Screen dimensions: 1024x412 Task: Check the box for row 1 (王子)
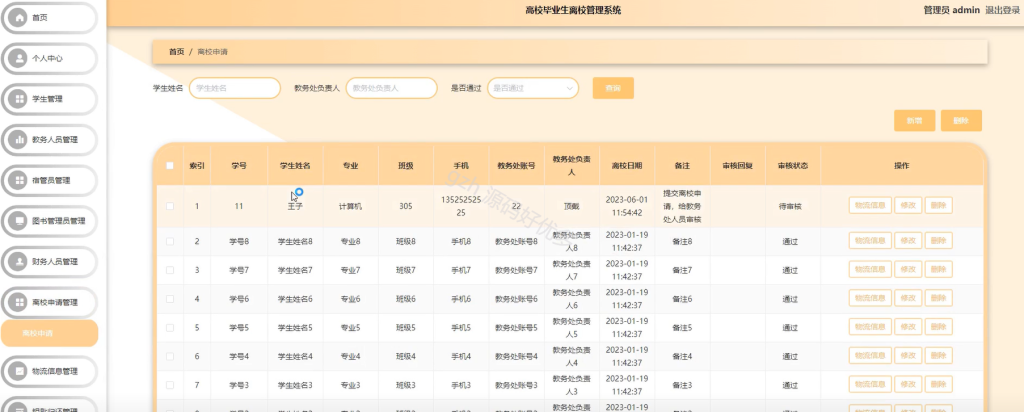click(x=170, y=206)
